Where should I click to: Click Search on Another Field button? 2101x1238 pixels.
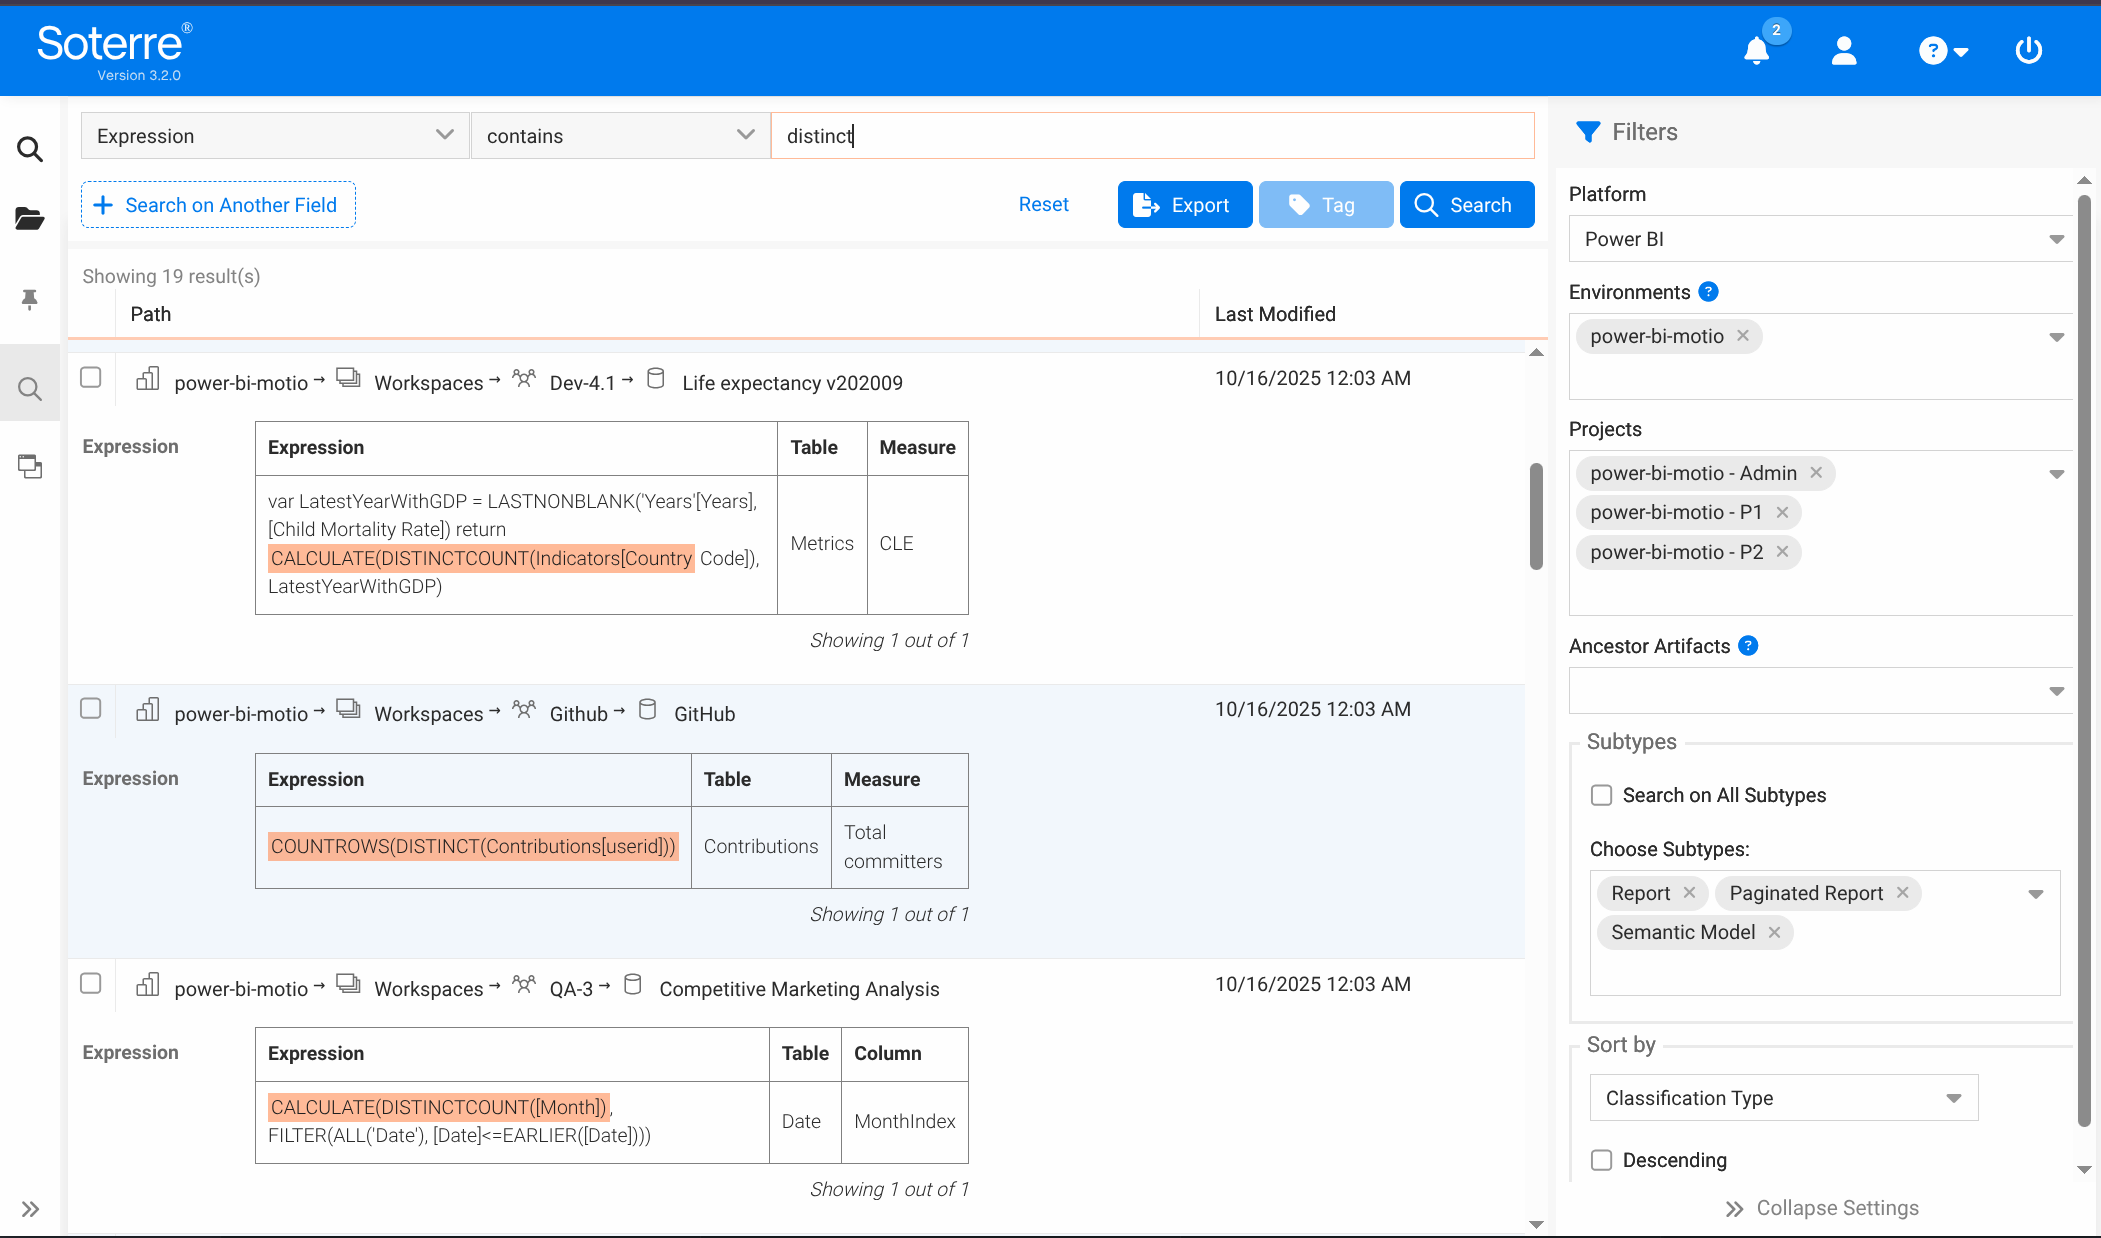218,205
